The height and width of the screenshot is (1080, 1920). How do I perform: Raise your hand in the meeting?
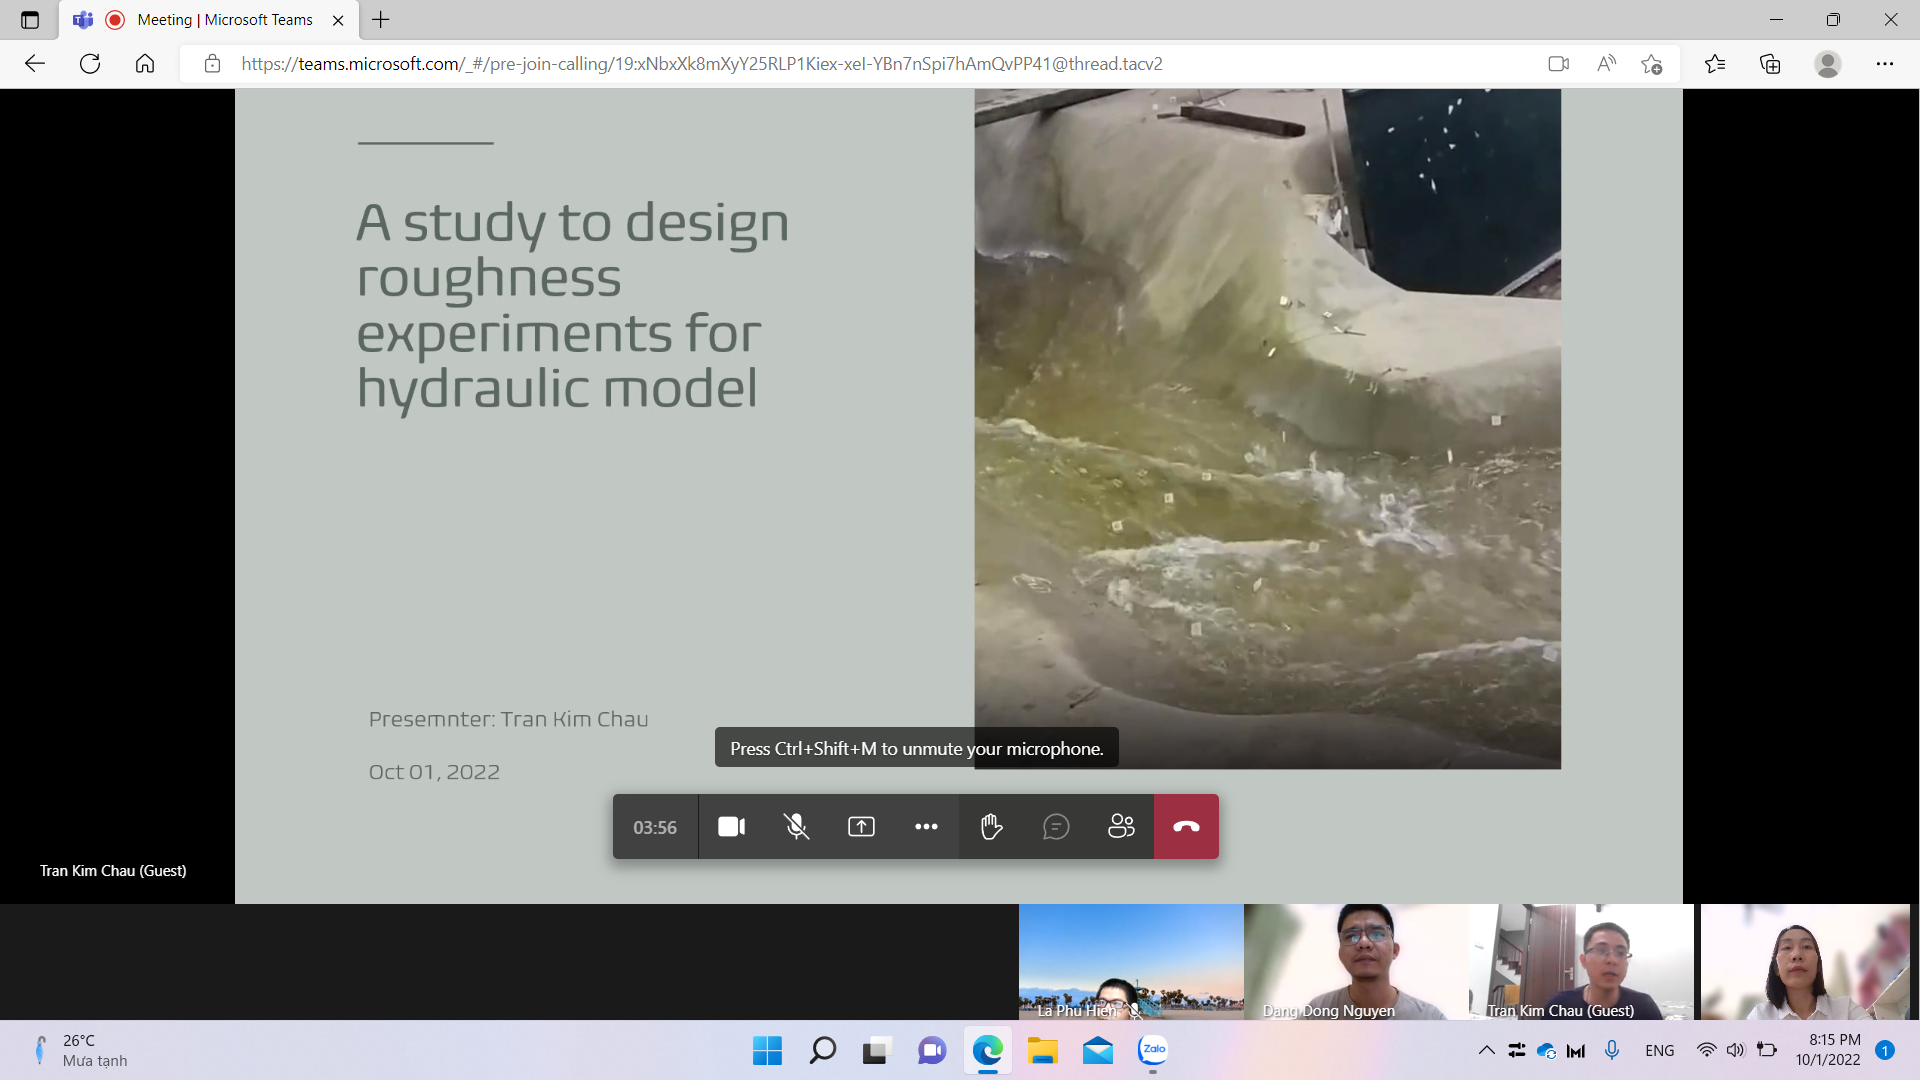point(991,827)
